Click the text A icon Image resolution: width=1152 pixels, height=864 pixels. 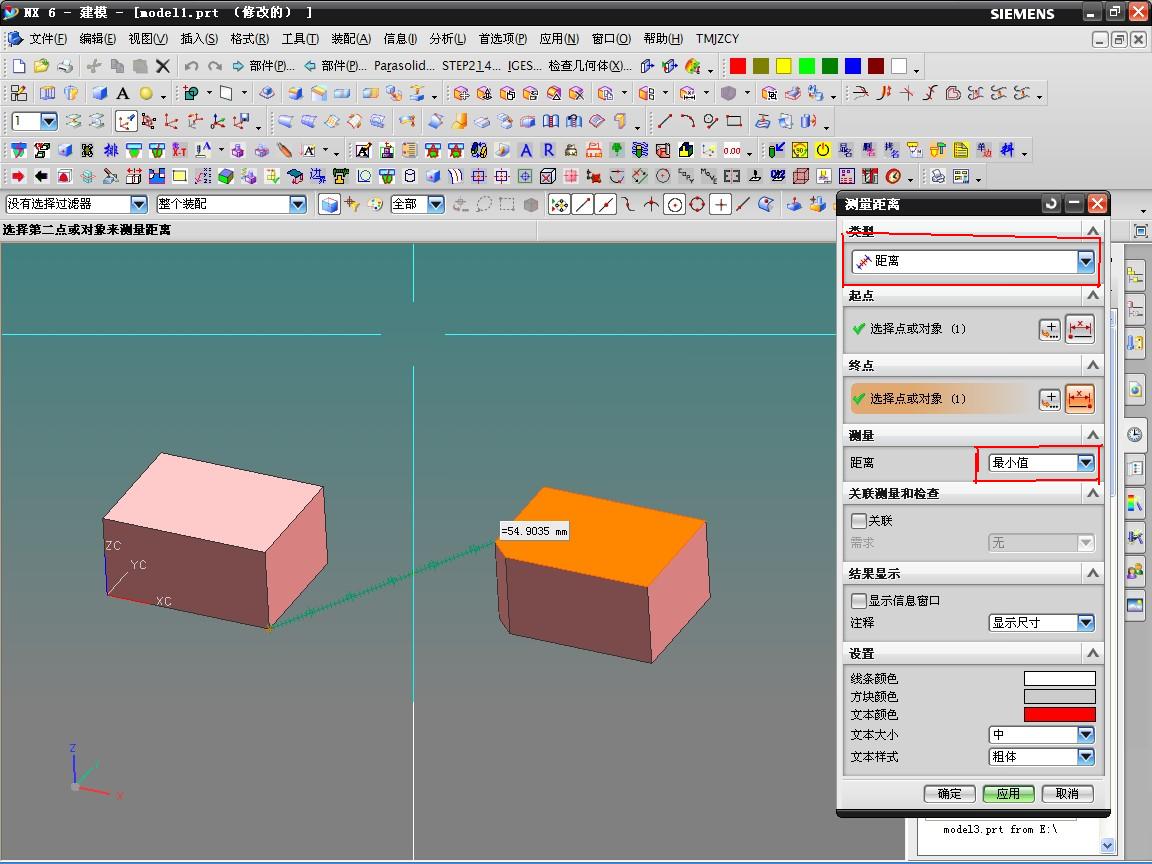coord(123,93)
